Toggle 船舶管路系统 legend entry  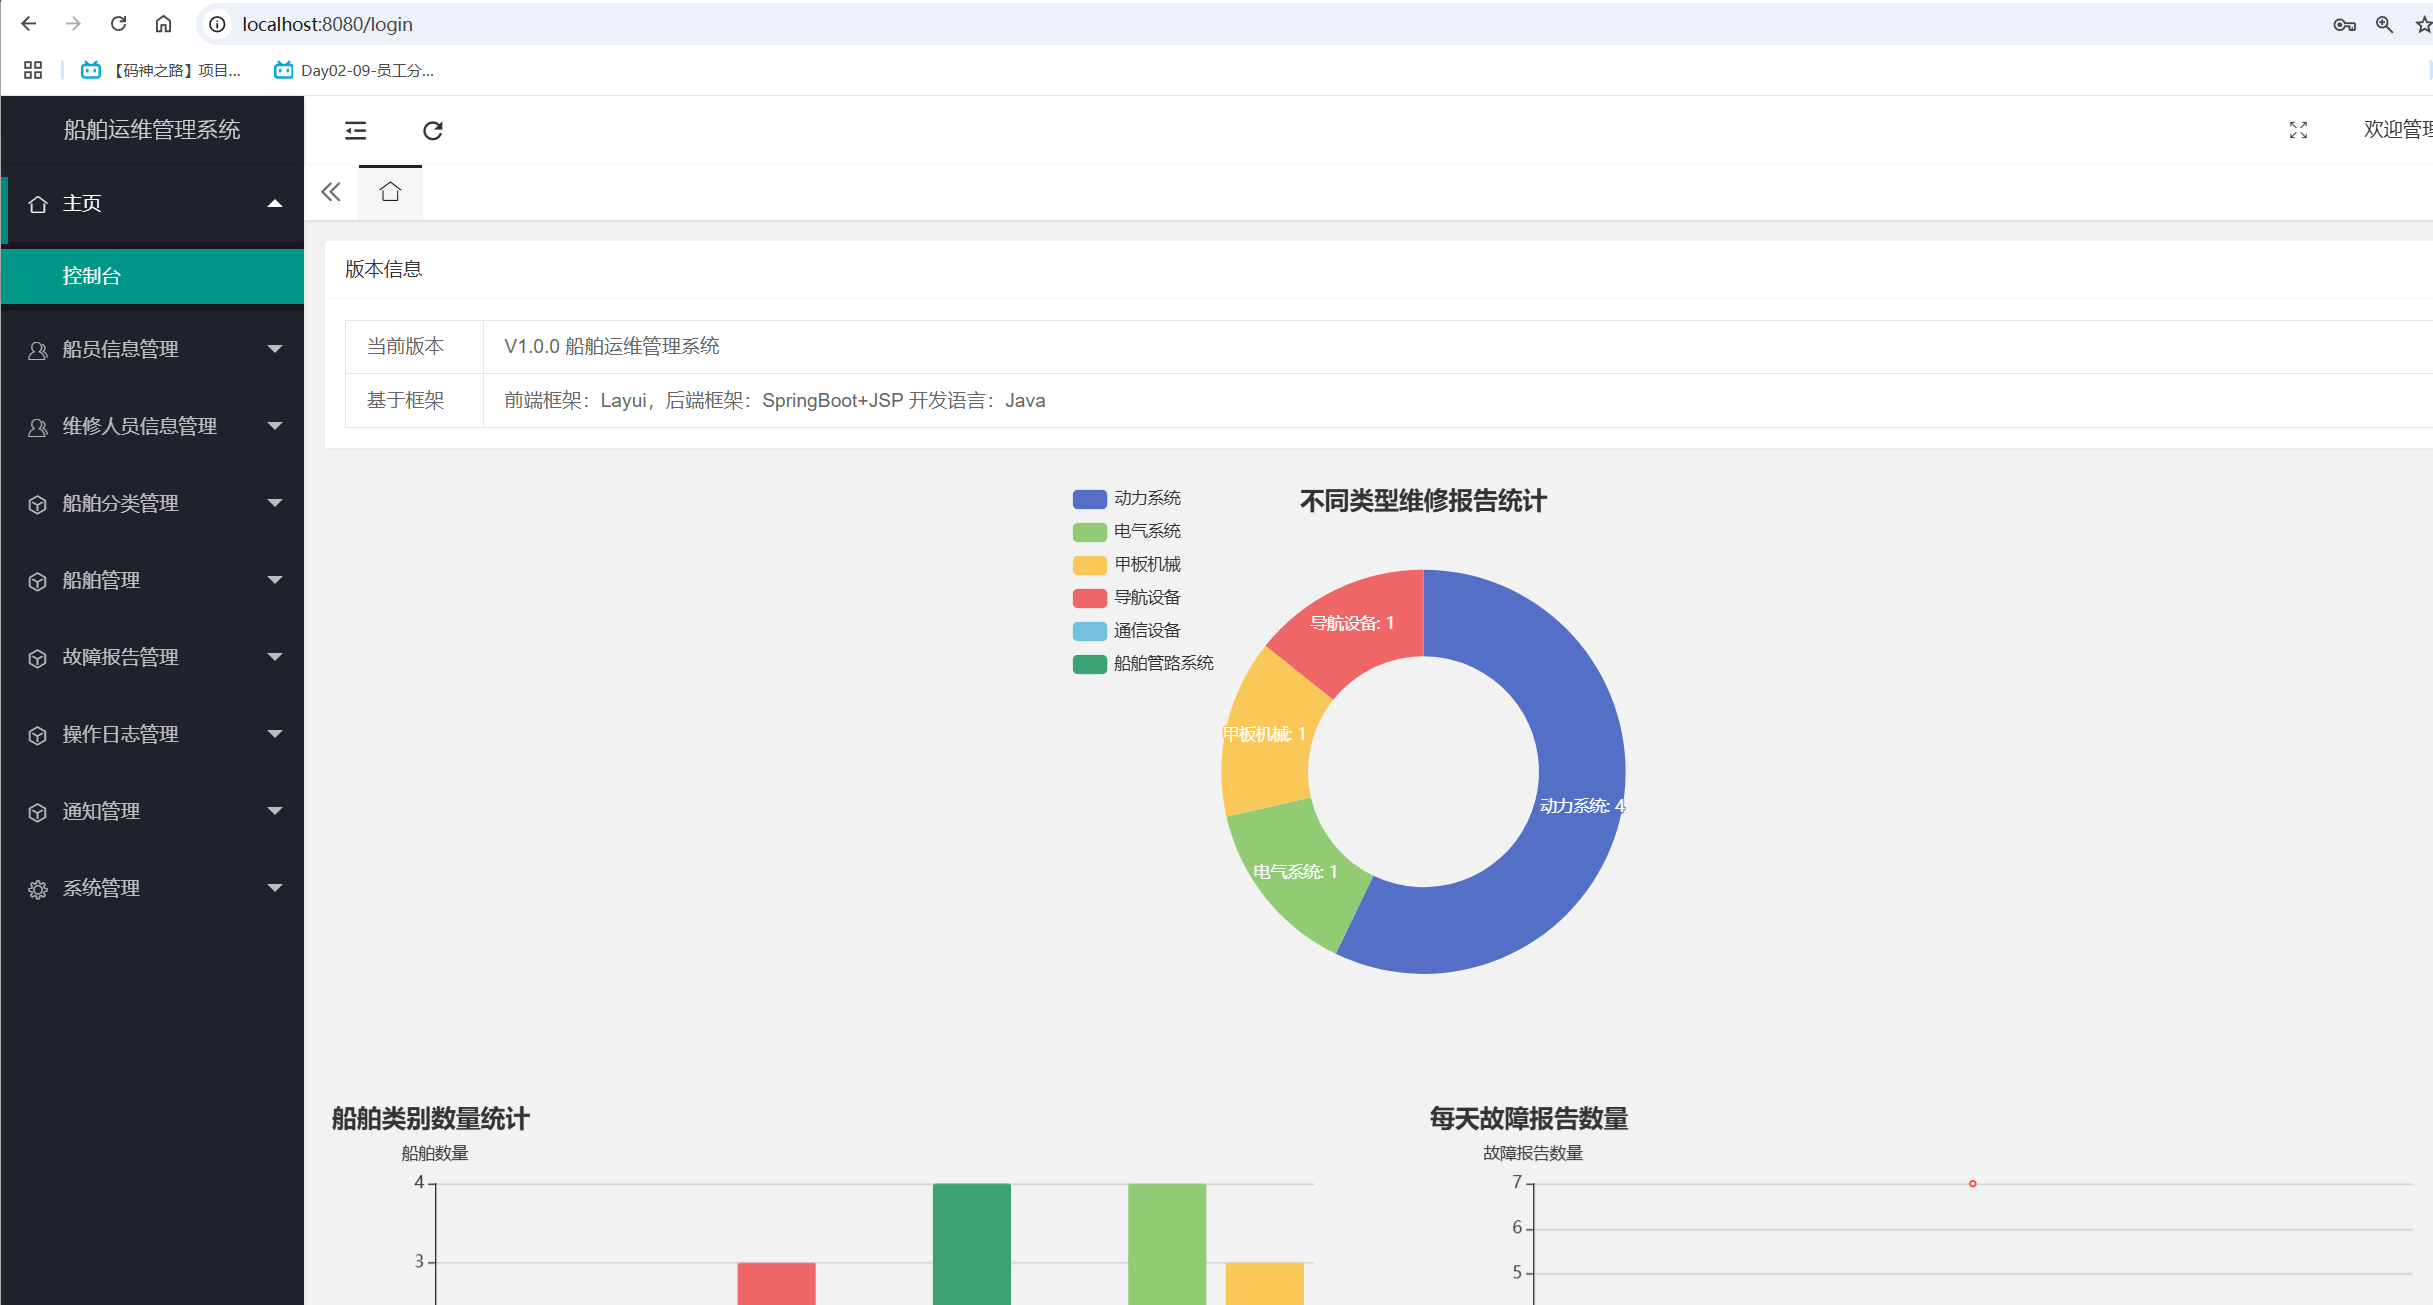pyautogui.click(x=1162, y=664)
